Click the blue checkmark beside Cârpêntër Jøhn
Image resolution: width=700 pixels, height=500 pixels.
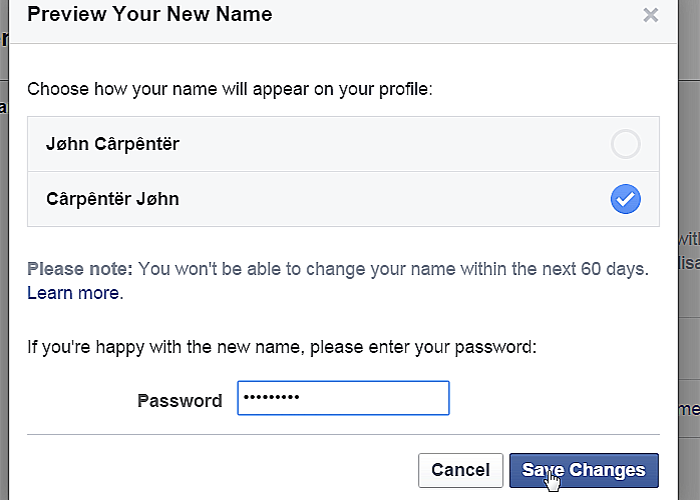tap(625, 199)
